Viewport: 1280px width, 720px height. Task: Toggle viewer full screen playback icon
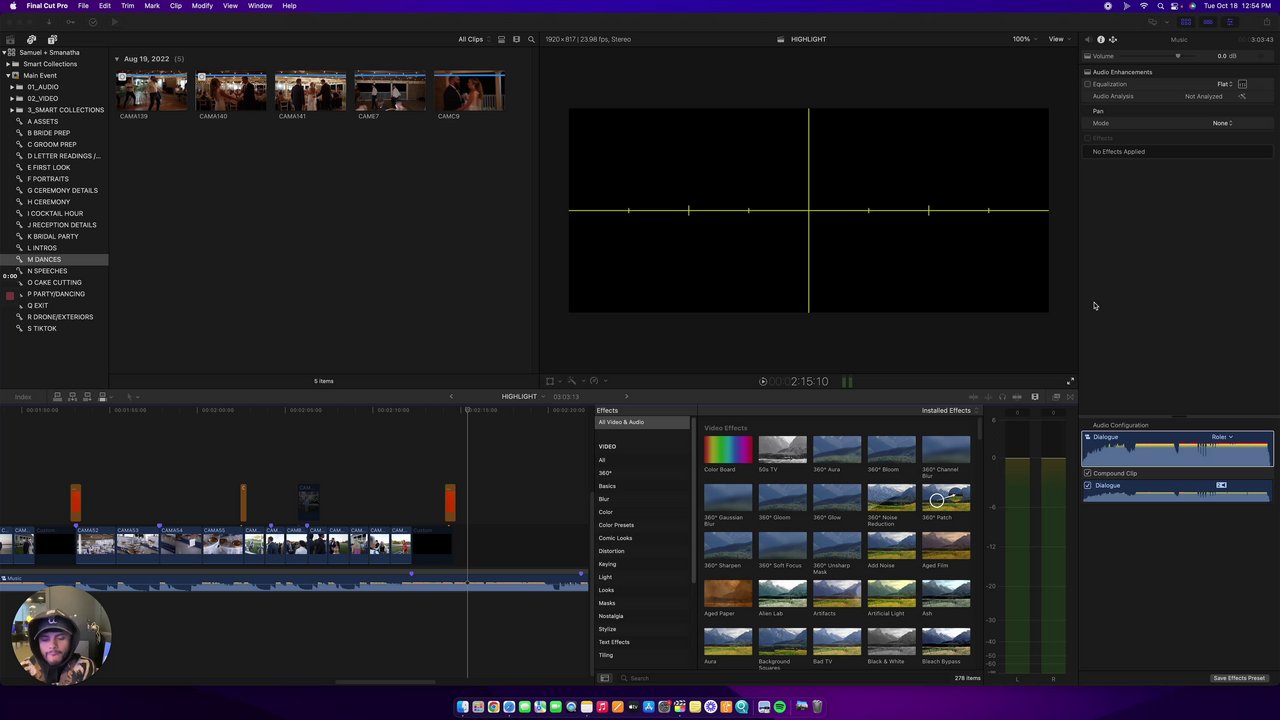coord(1070,381)
